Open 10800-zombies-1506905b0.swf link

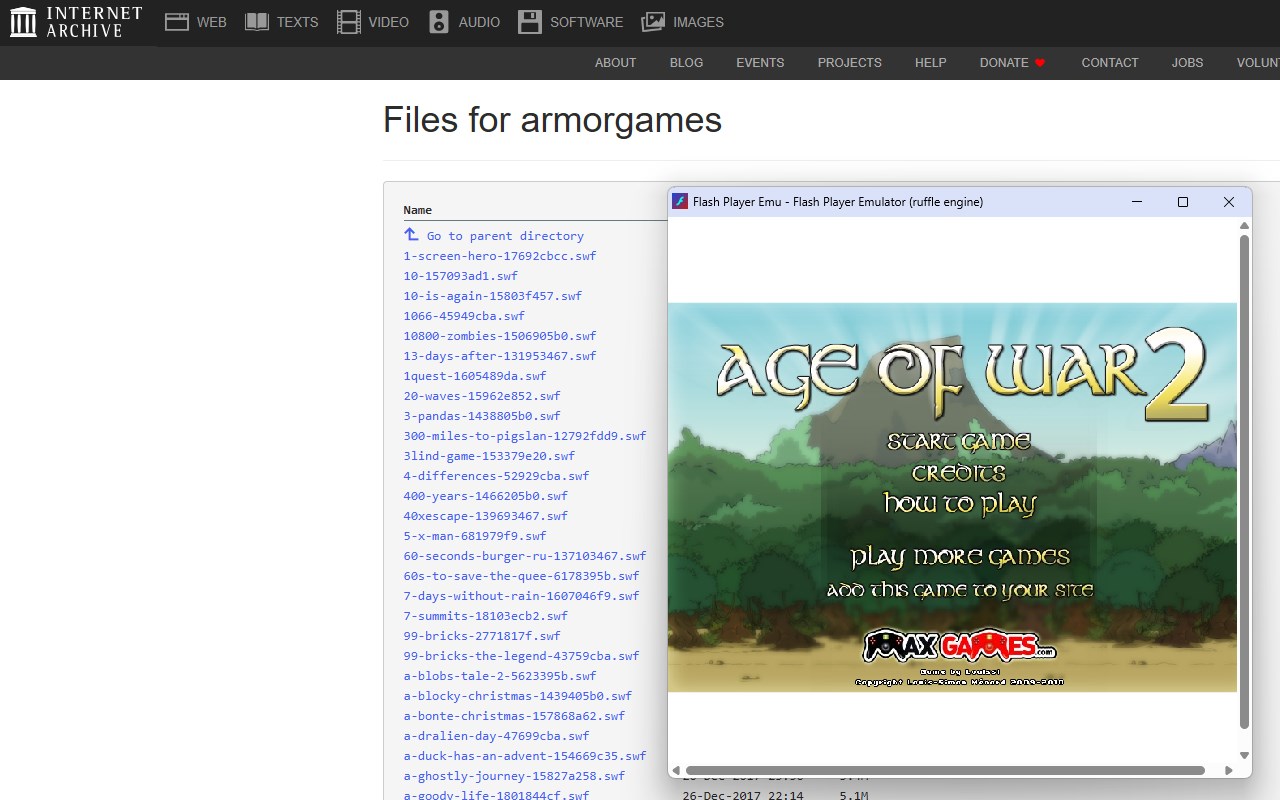click(x=500, y=336)
